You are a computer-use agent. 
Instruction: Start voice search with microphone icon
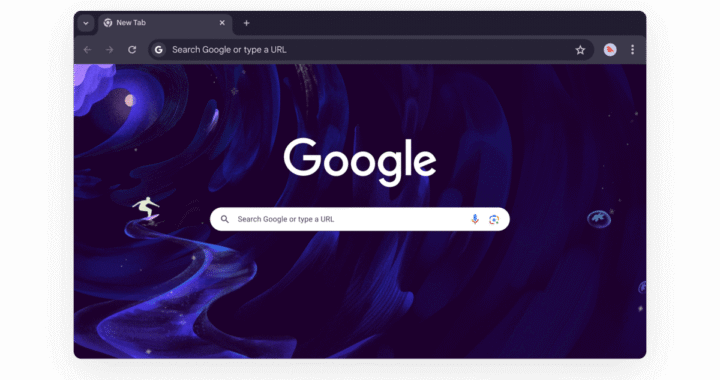coord(475,219)
